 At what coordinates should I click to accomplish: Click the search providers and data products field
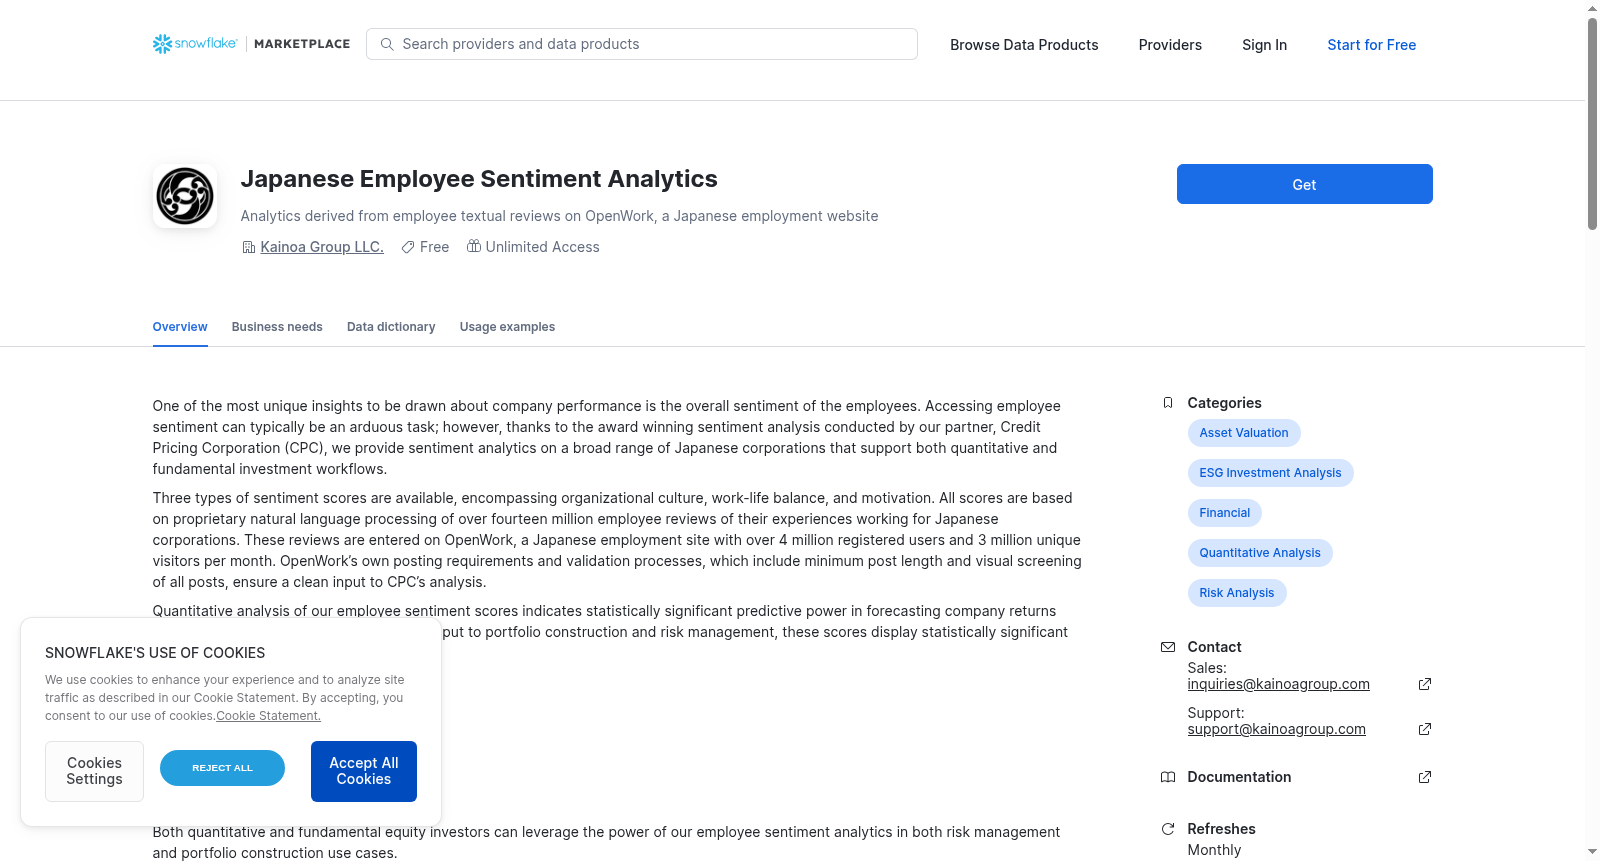pyautogui.click(x=642, y=44)
